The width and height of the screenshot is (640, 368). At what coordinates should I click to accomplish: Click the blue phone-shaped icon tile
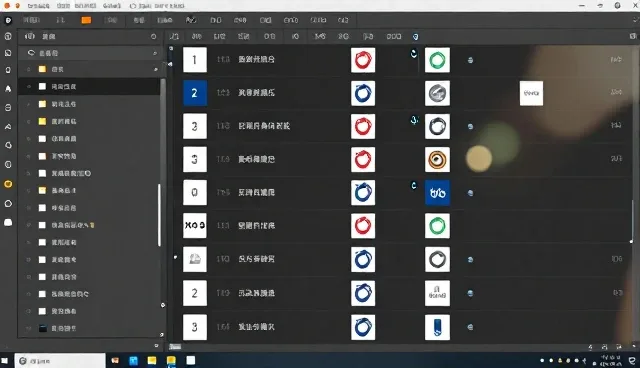[x=437, y=327]
